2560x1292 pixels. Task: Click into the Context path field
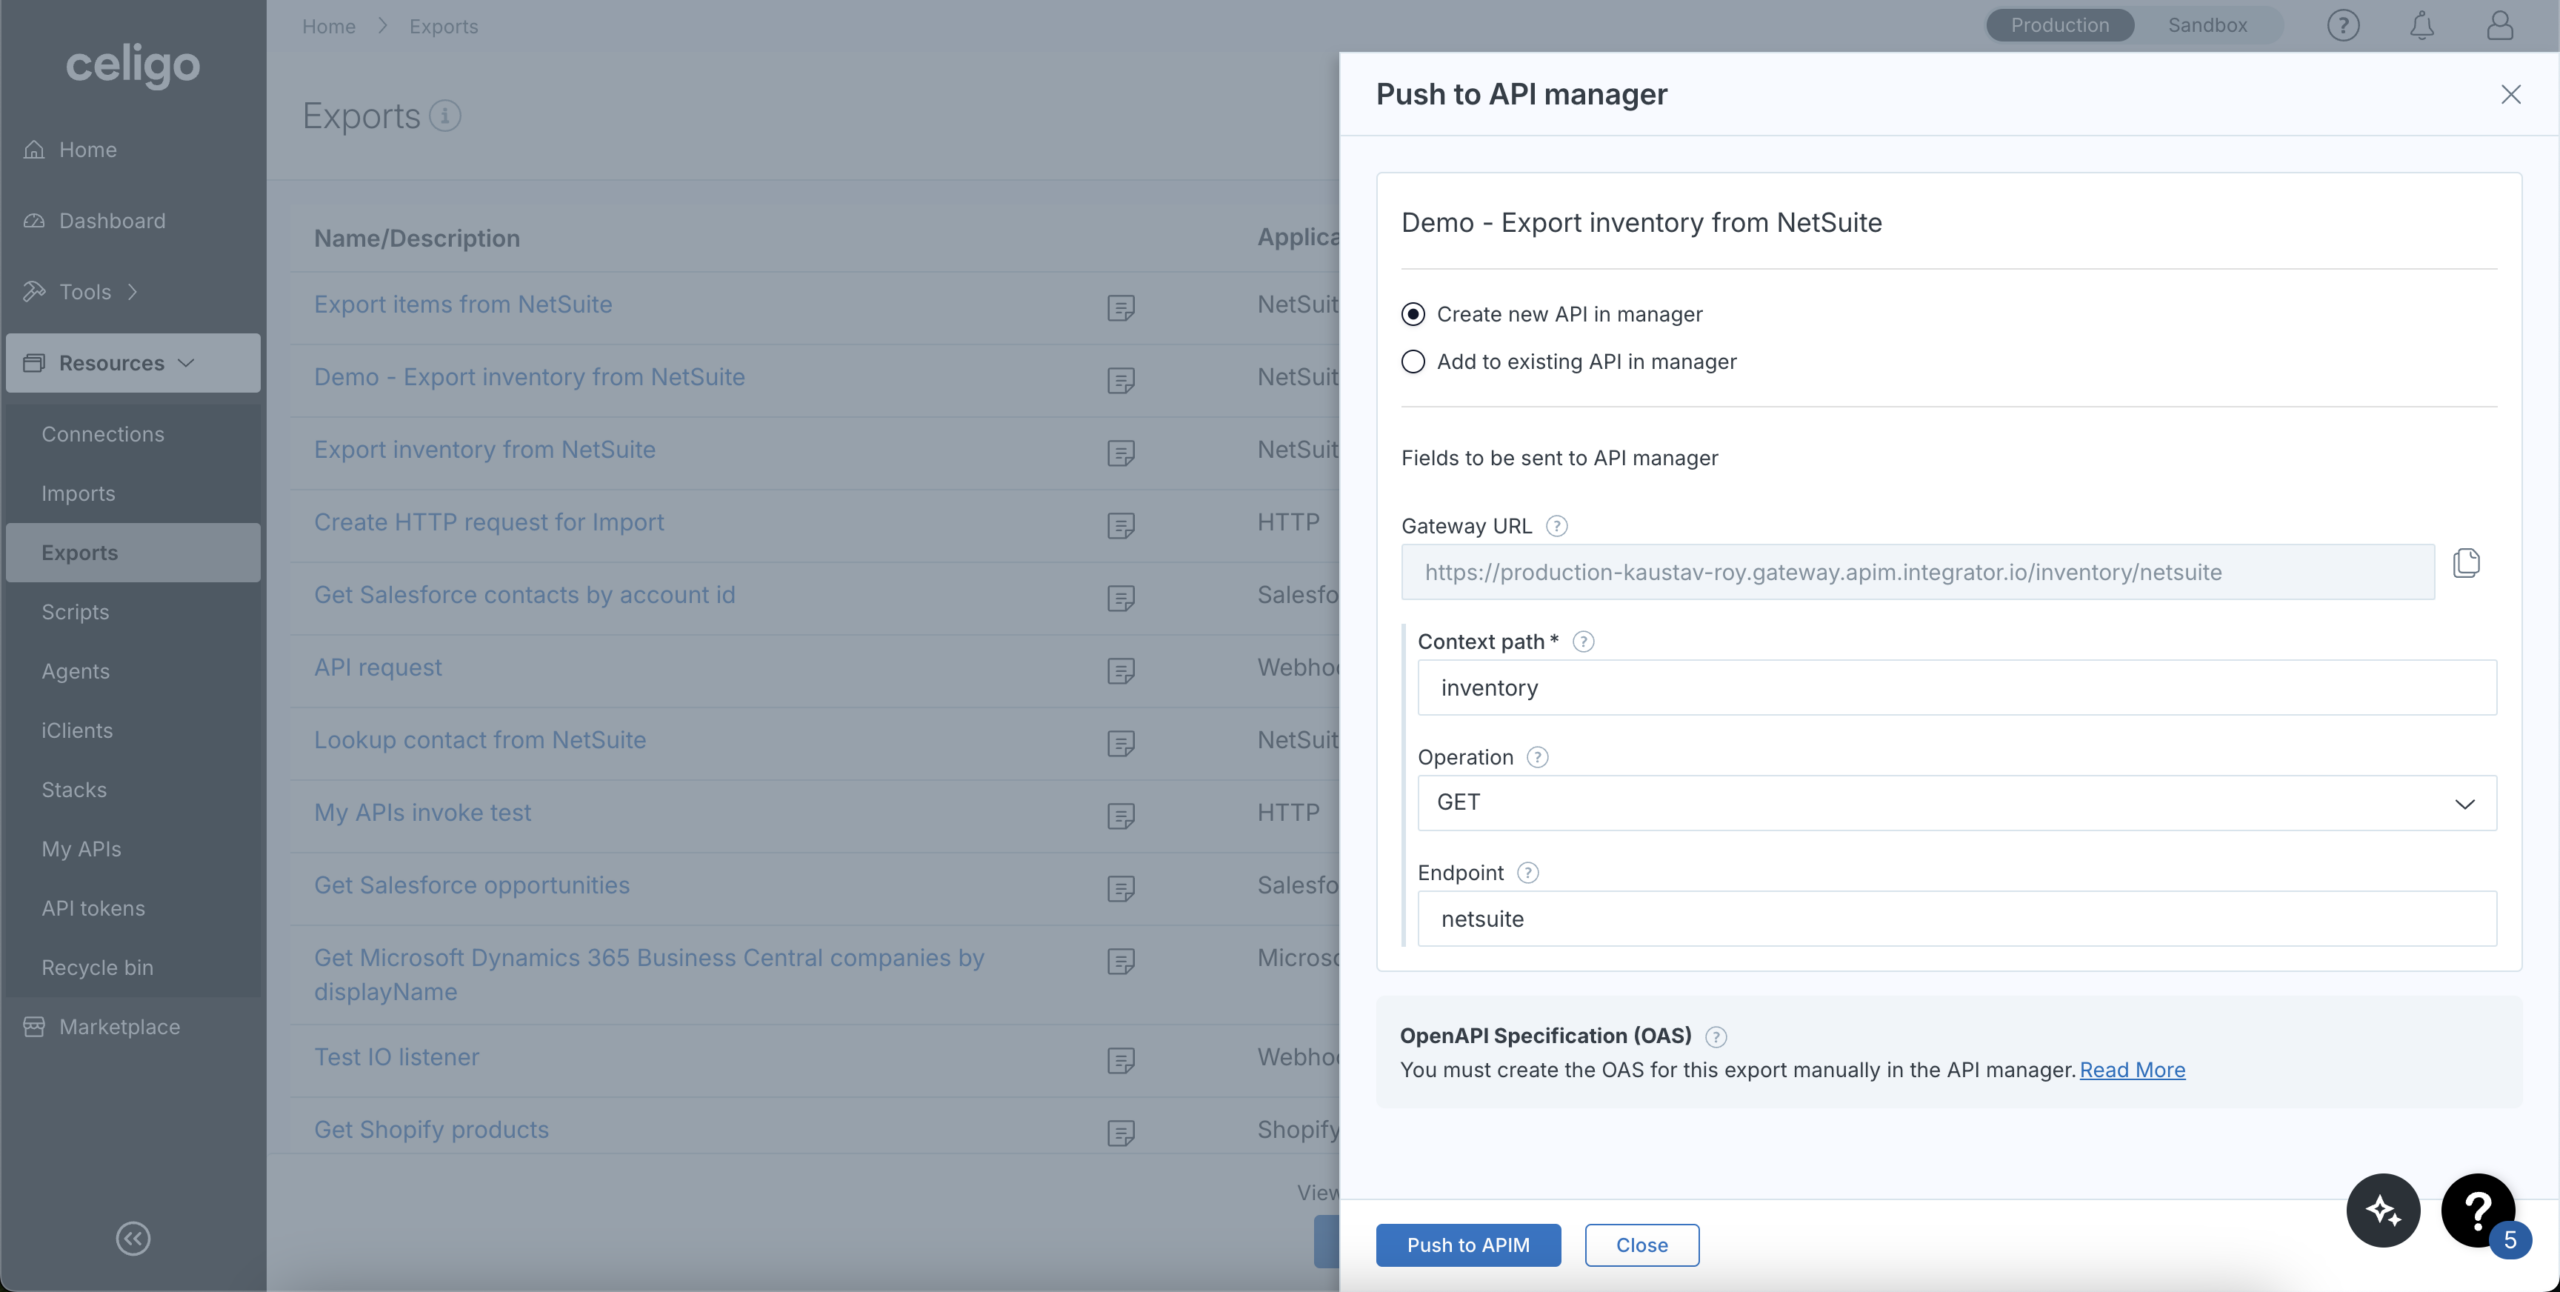(x=1956, y=687)
